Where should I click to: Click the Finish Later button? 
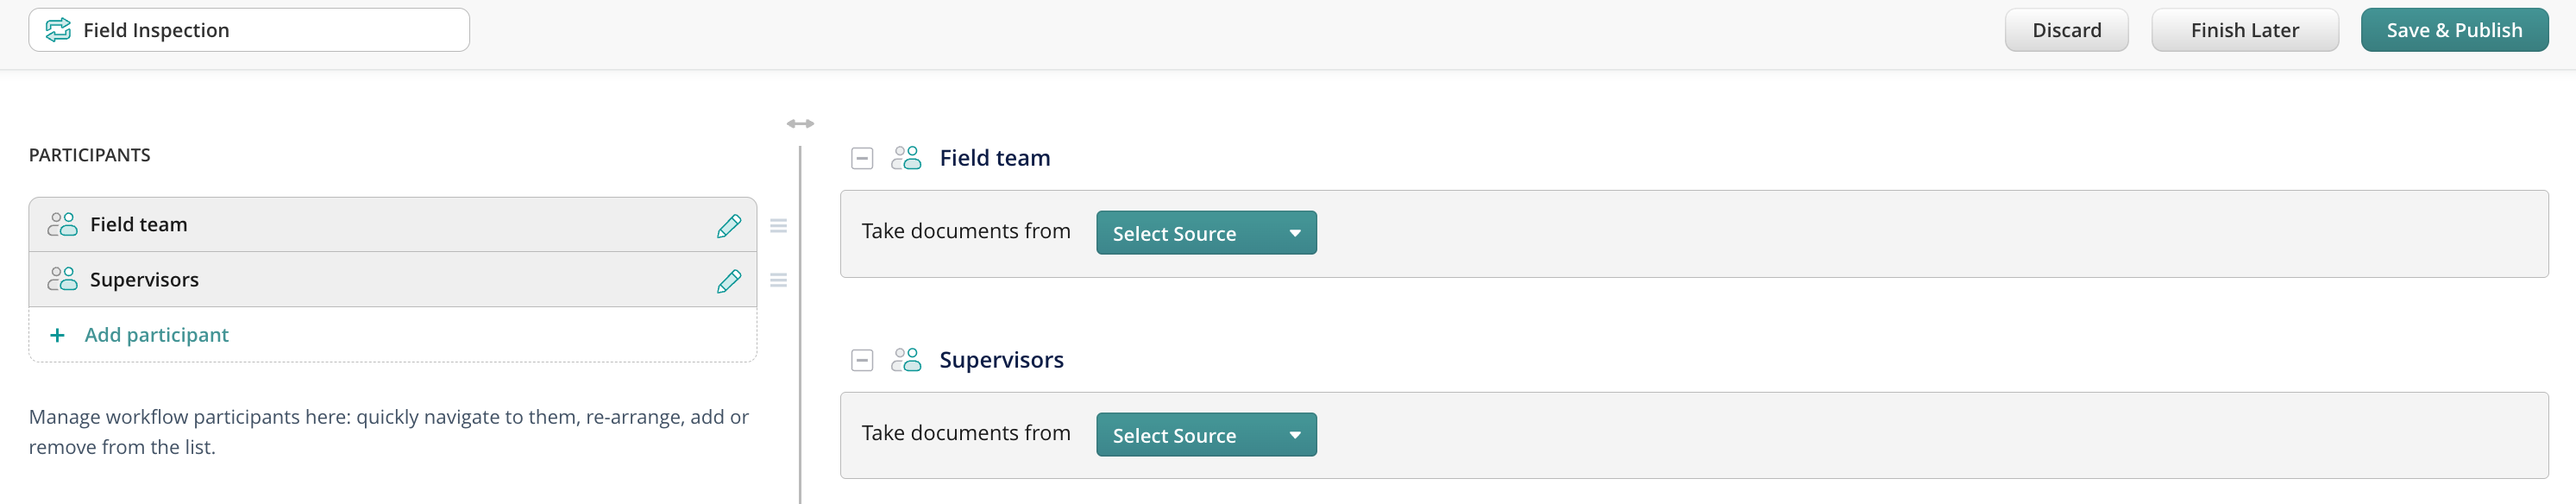(2244, 30)
